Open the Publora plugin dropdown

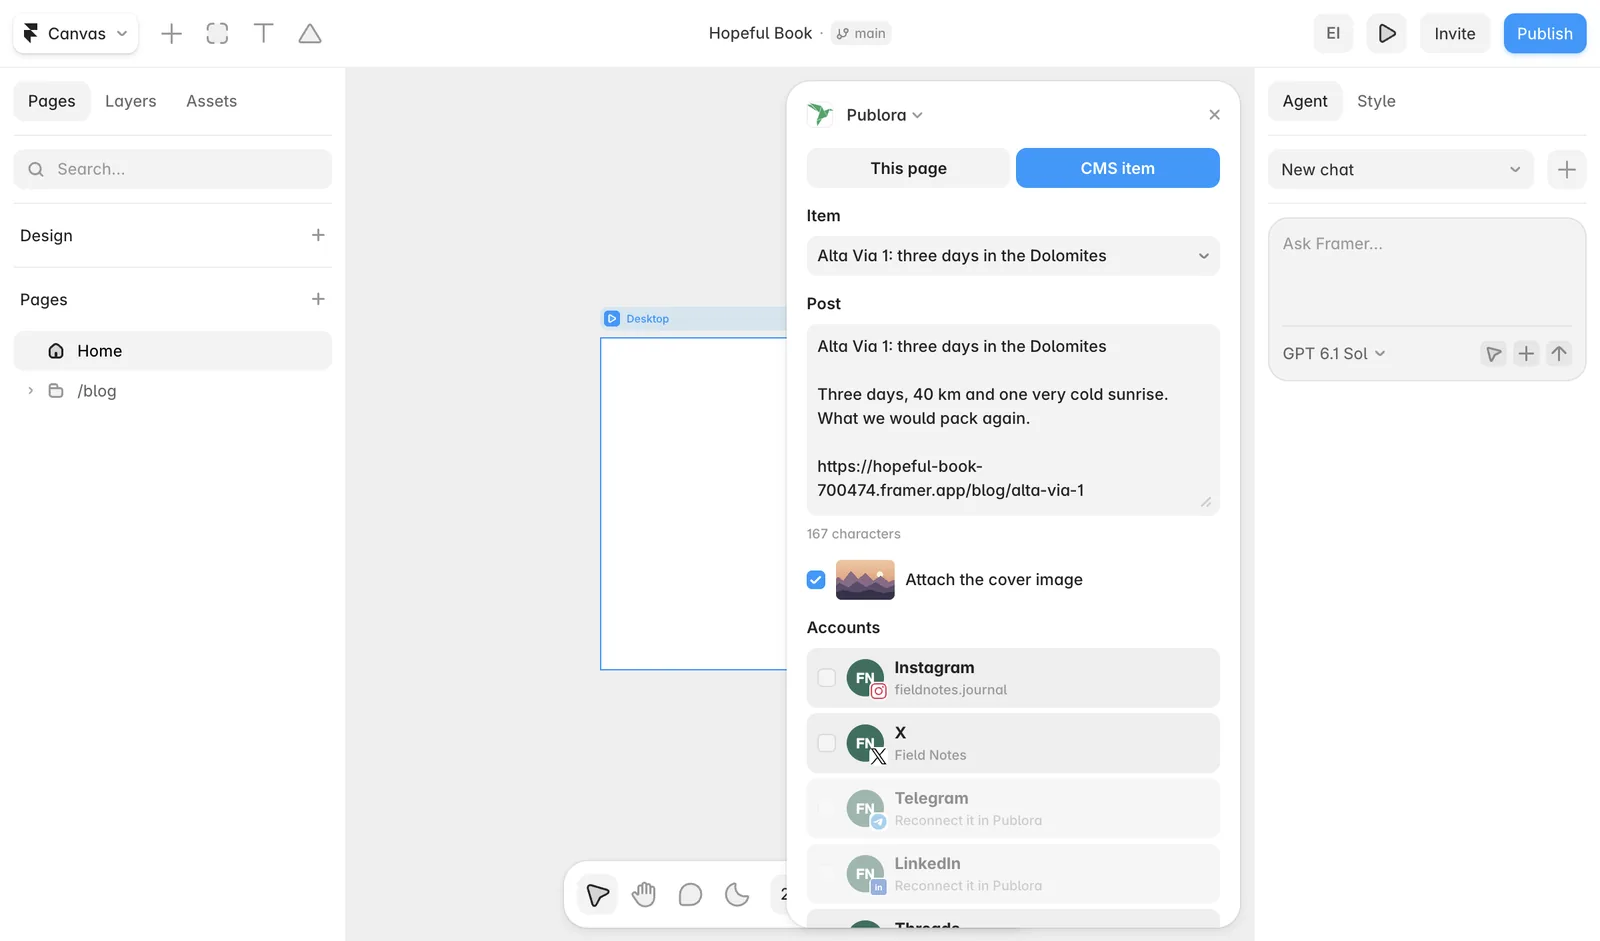pyautogui.click(x=884, y=115)
